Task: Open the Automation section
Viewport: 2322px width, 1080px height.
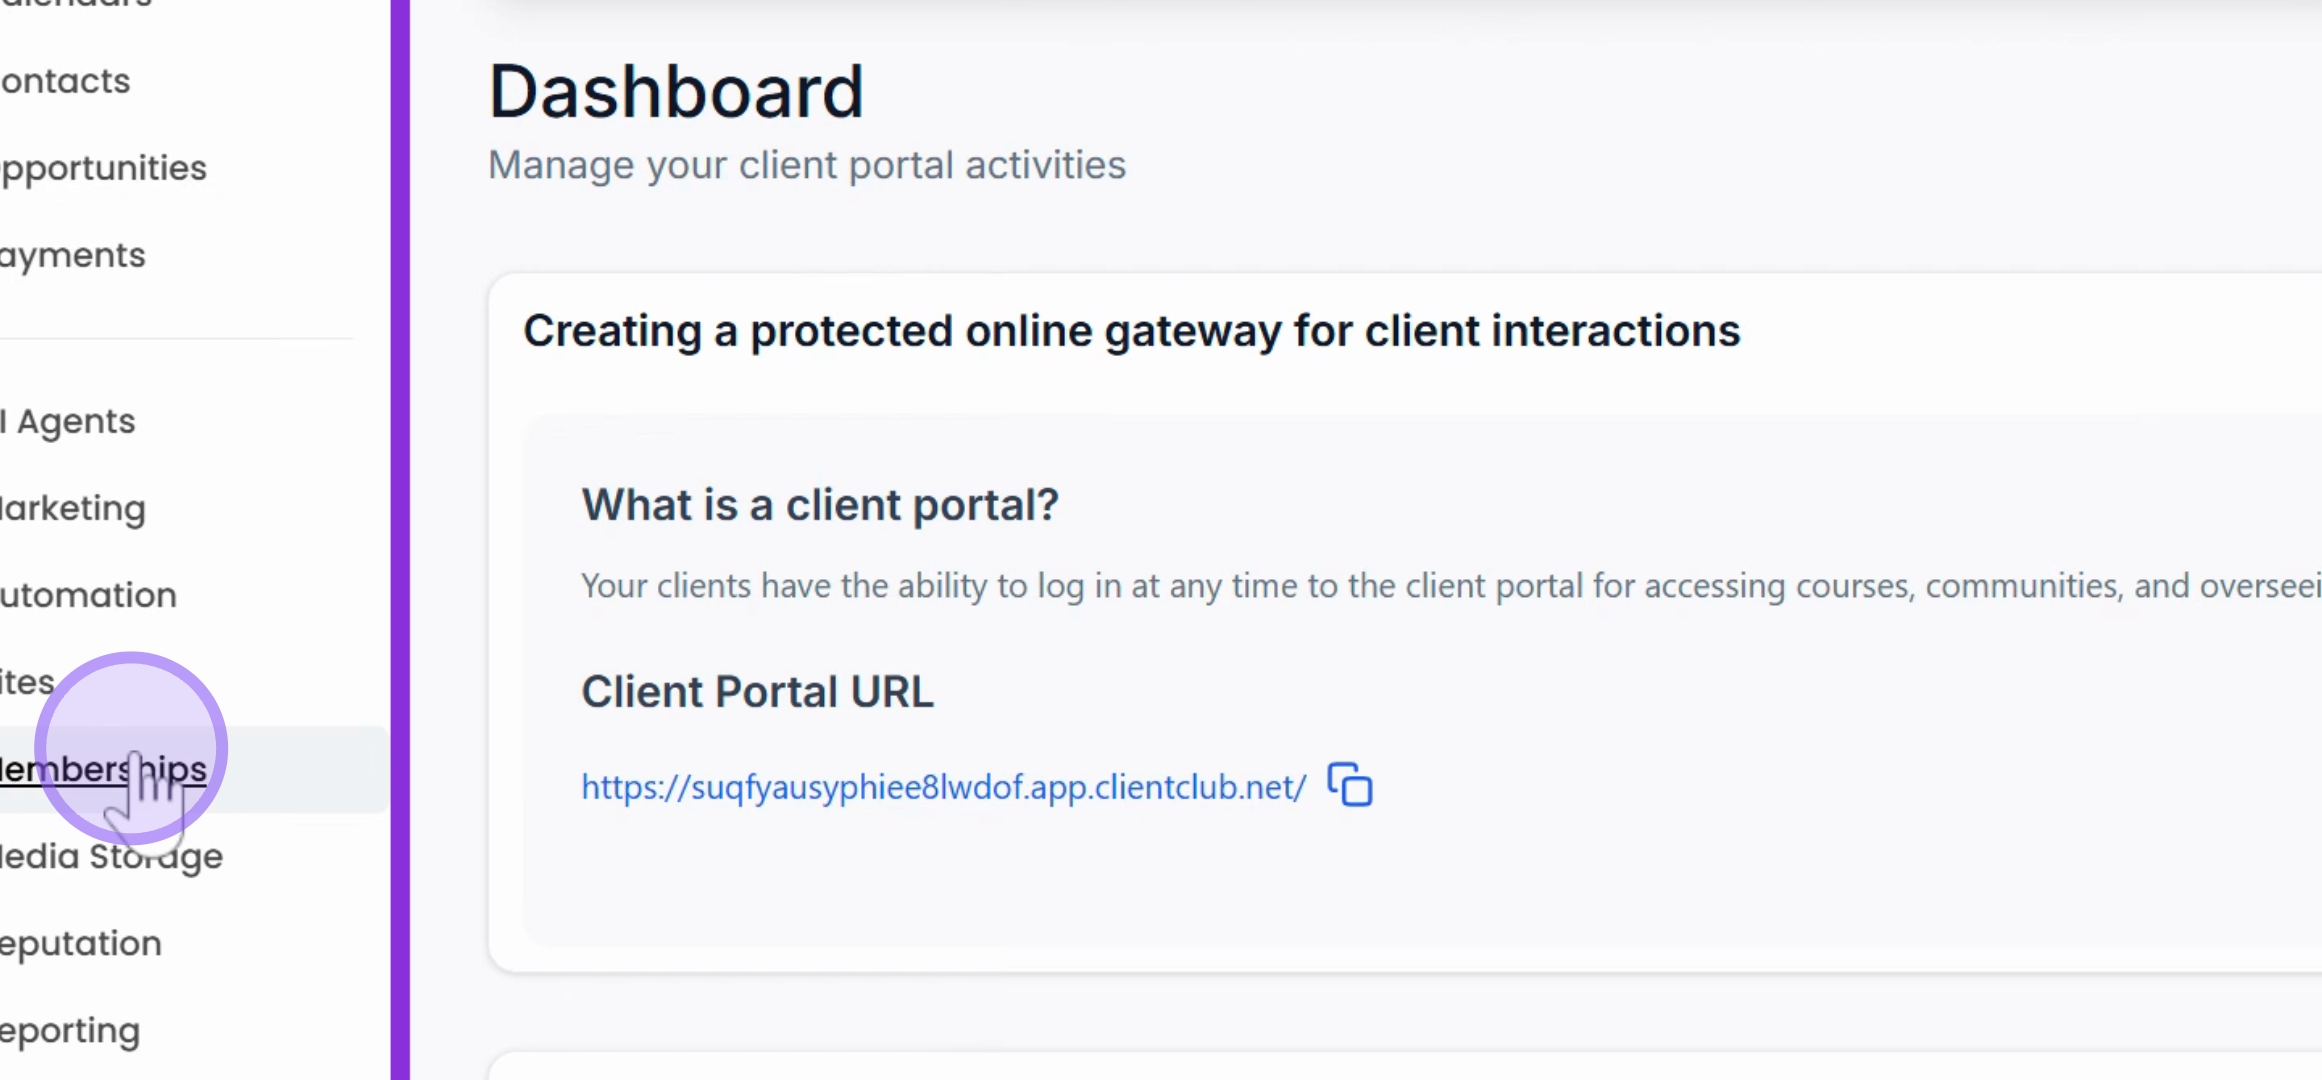Action: pyautogui.click(x=89, y=595)
